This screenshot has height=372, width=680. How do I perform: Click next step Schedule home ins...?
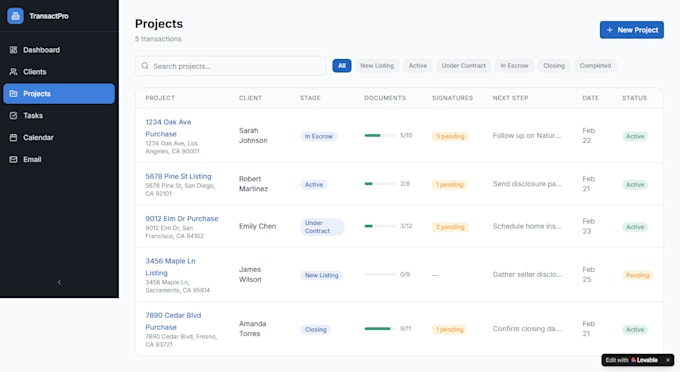pos(527,226)
